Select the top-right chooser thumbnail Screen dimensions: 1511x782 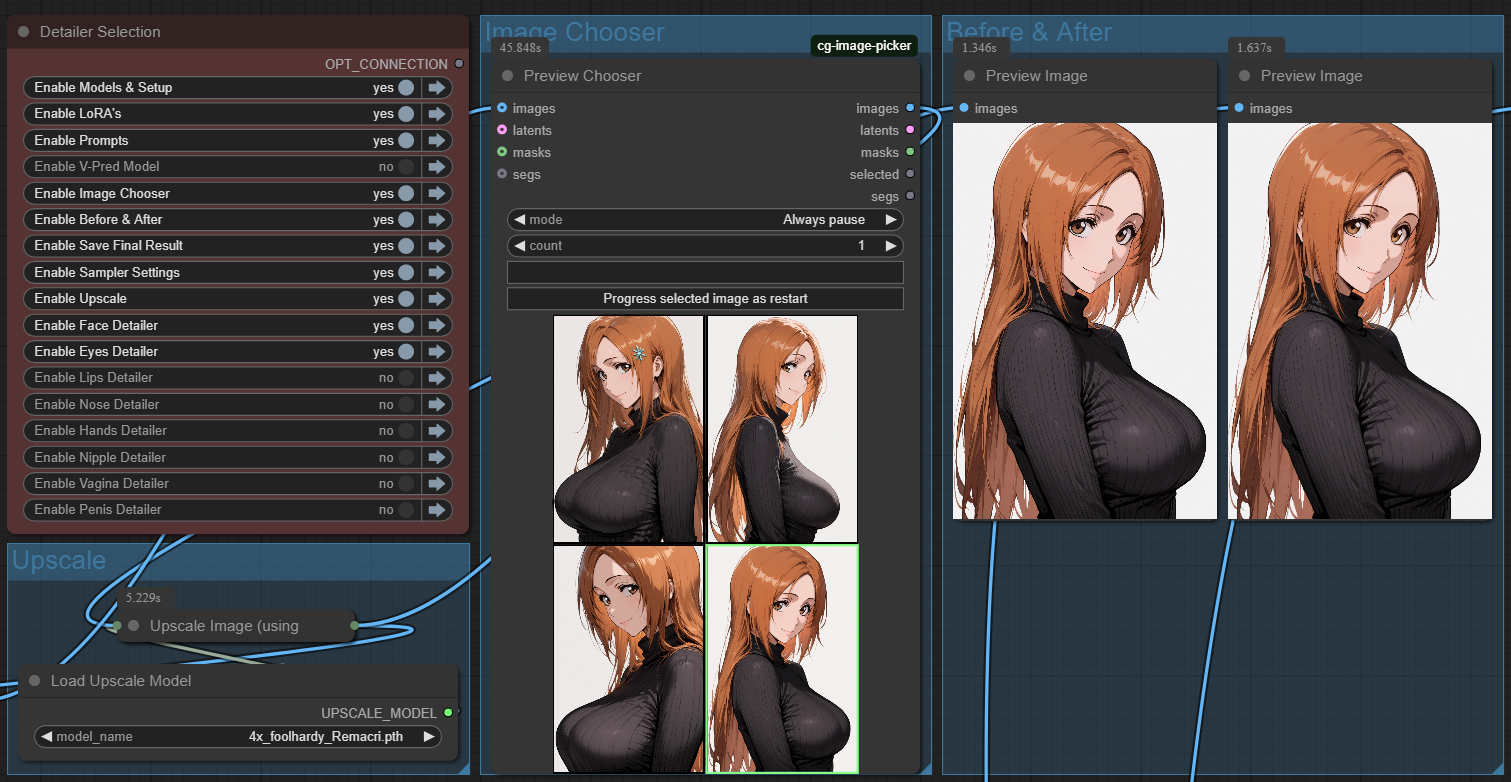[x=783, y=429]
